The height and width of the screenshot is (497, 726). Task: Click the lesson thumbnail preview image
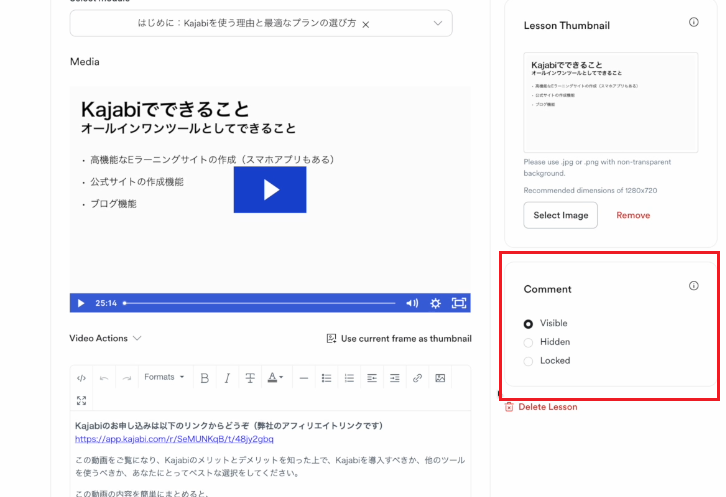coord(611,102)
